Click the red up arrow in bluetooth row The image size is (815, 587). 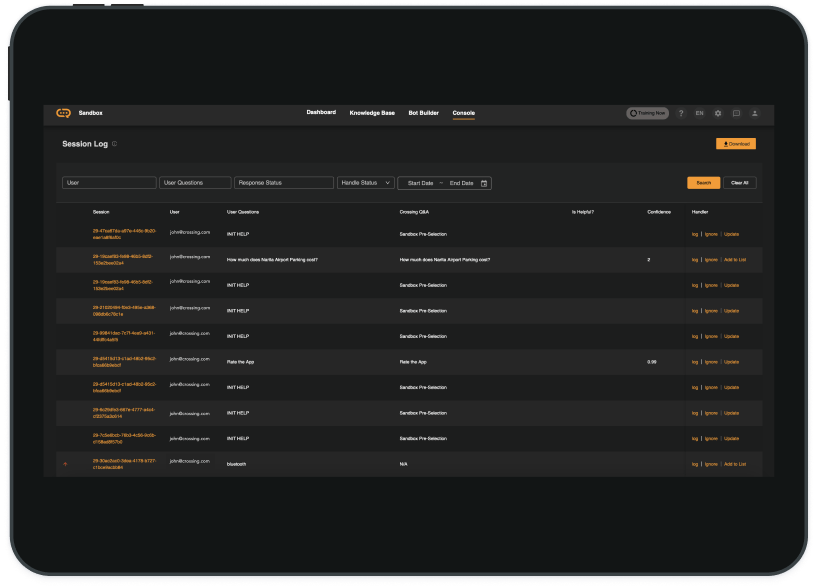point(65,464)
